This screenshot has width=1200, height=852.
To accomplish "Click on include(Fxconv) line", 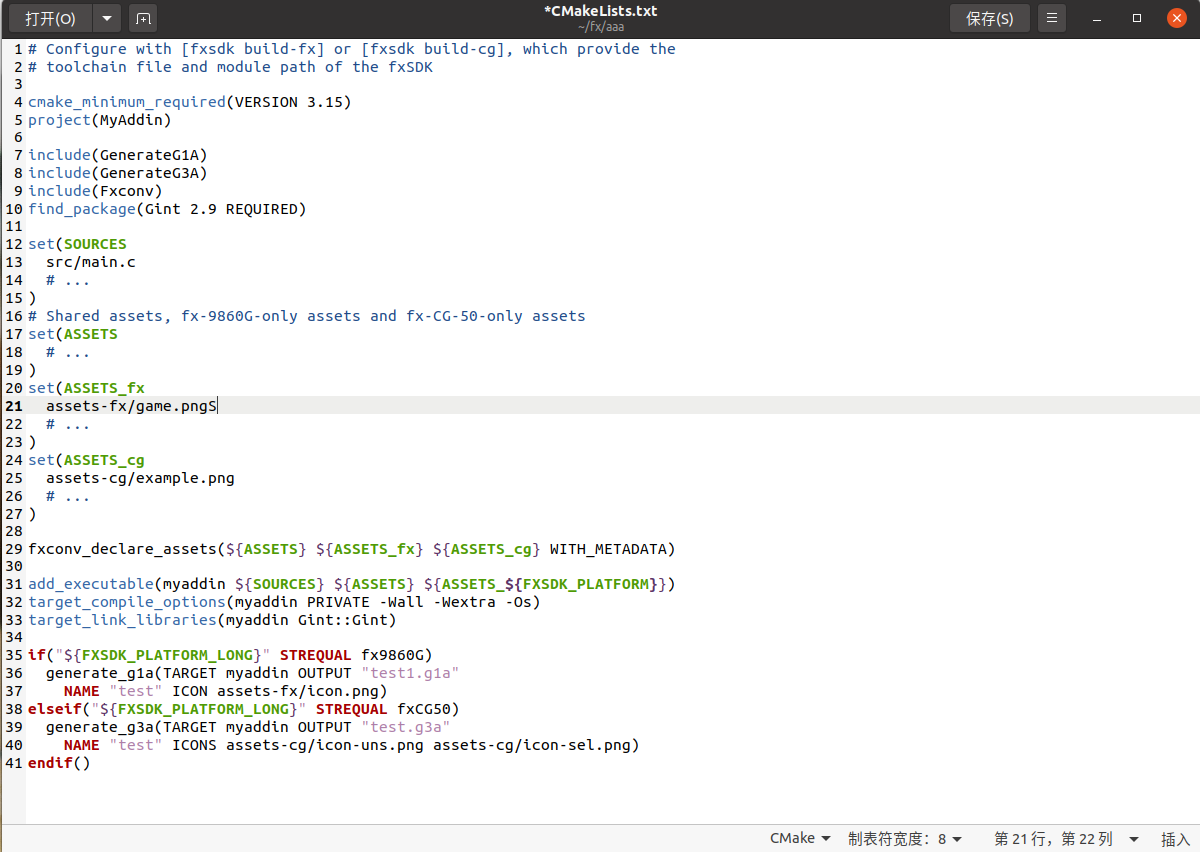I will pyautogui.click(x=95, y=191).
